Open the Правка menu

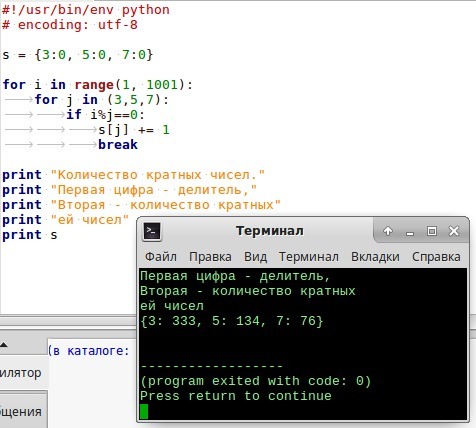[210, 257]
